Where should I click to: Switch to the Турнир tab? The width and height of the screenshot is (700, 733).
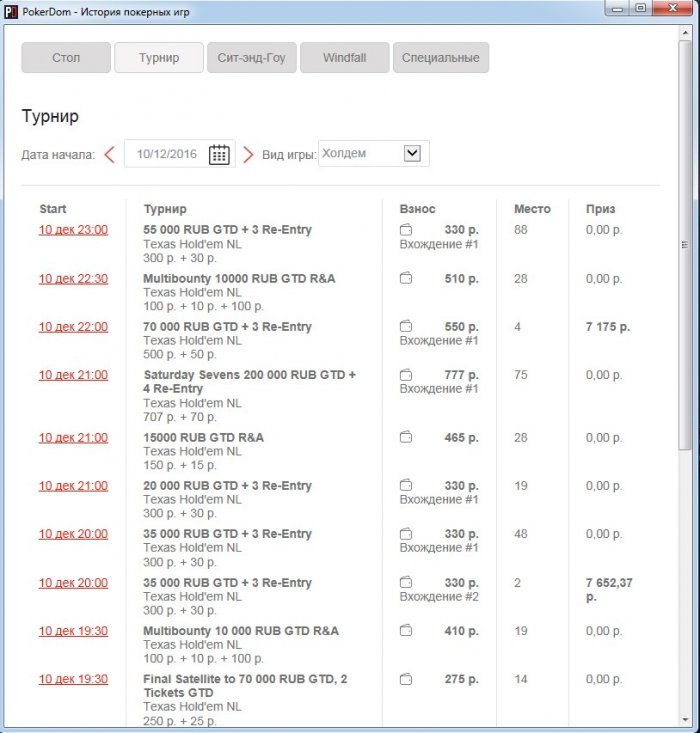pyautogui.click(x=159, y=57)
